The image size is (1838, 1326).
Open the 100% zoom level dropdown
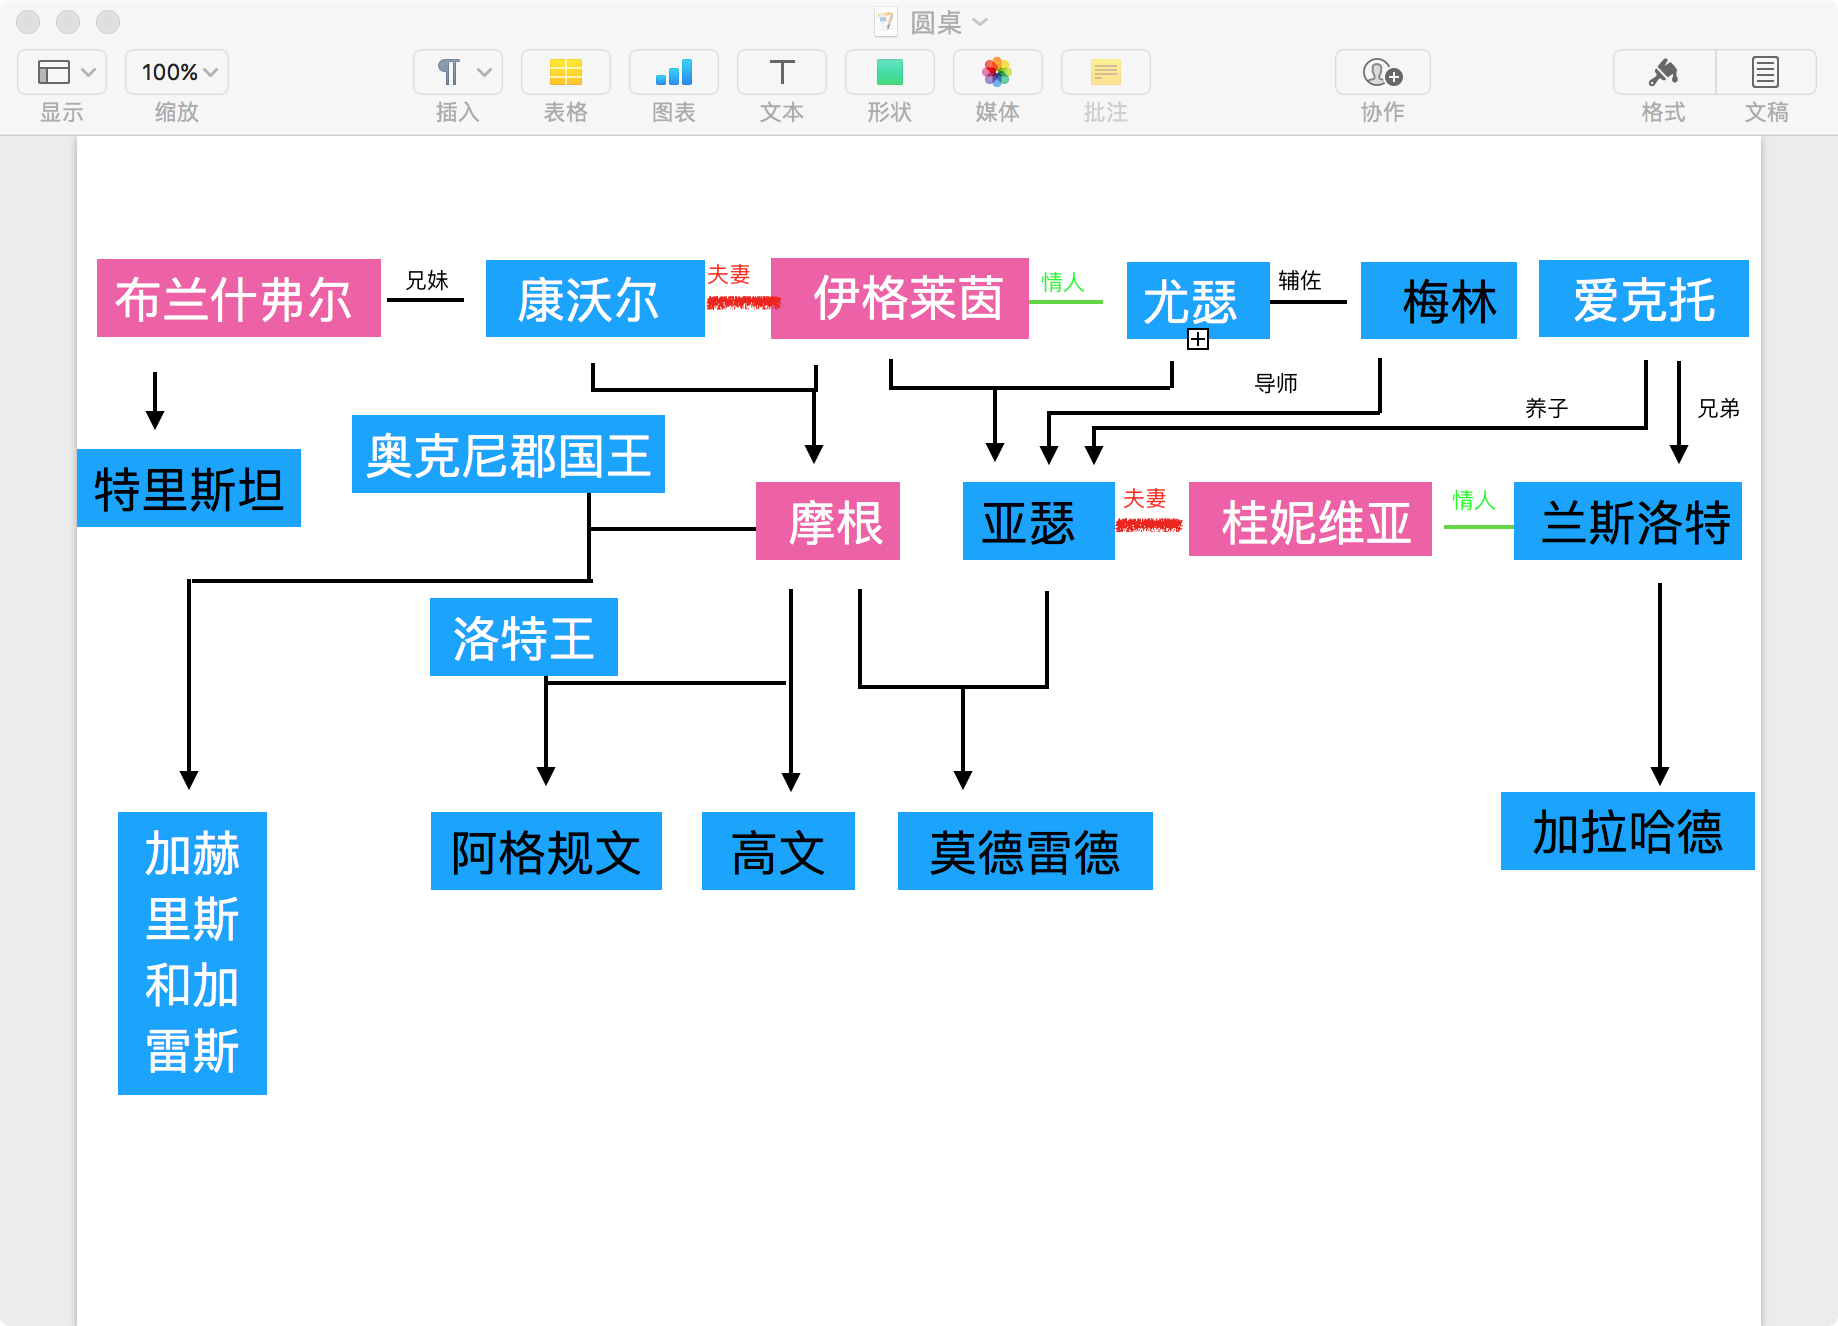[176, 72]
